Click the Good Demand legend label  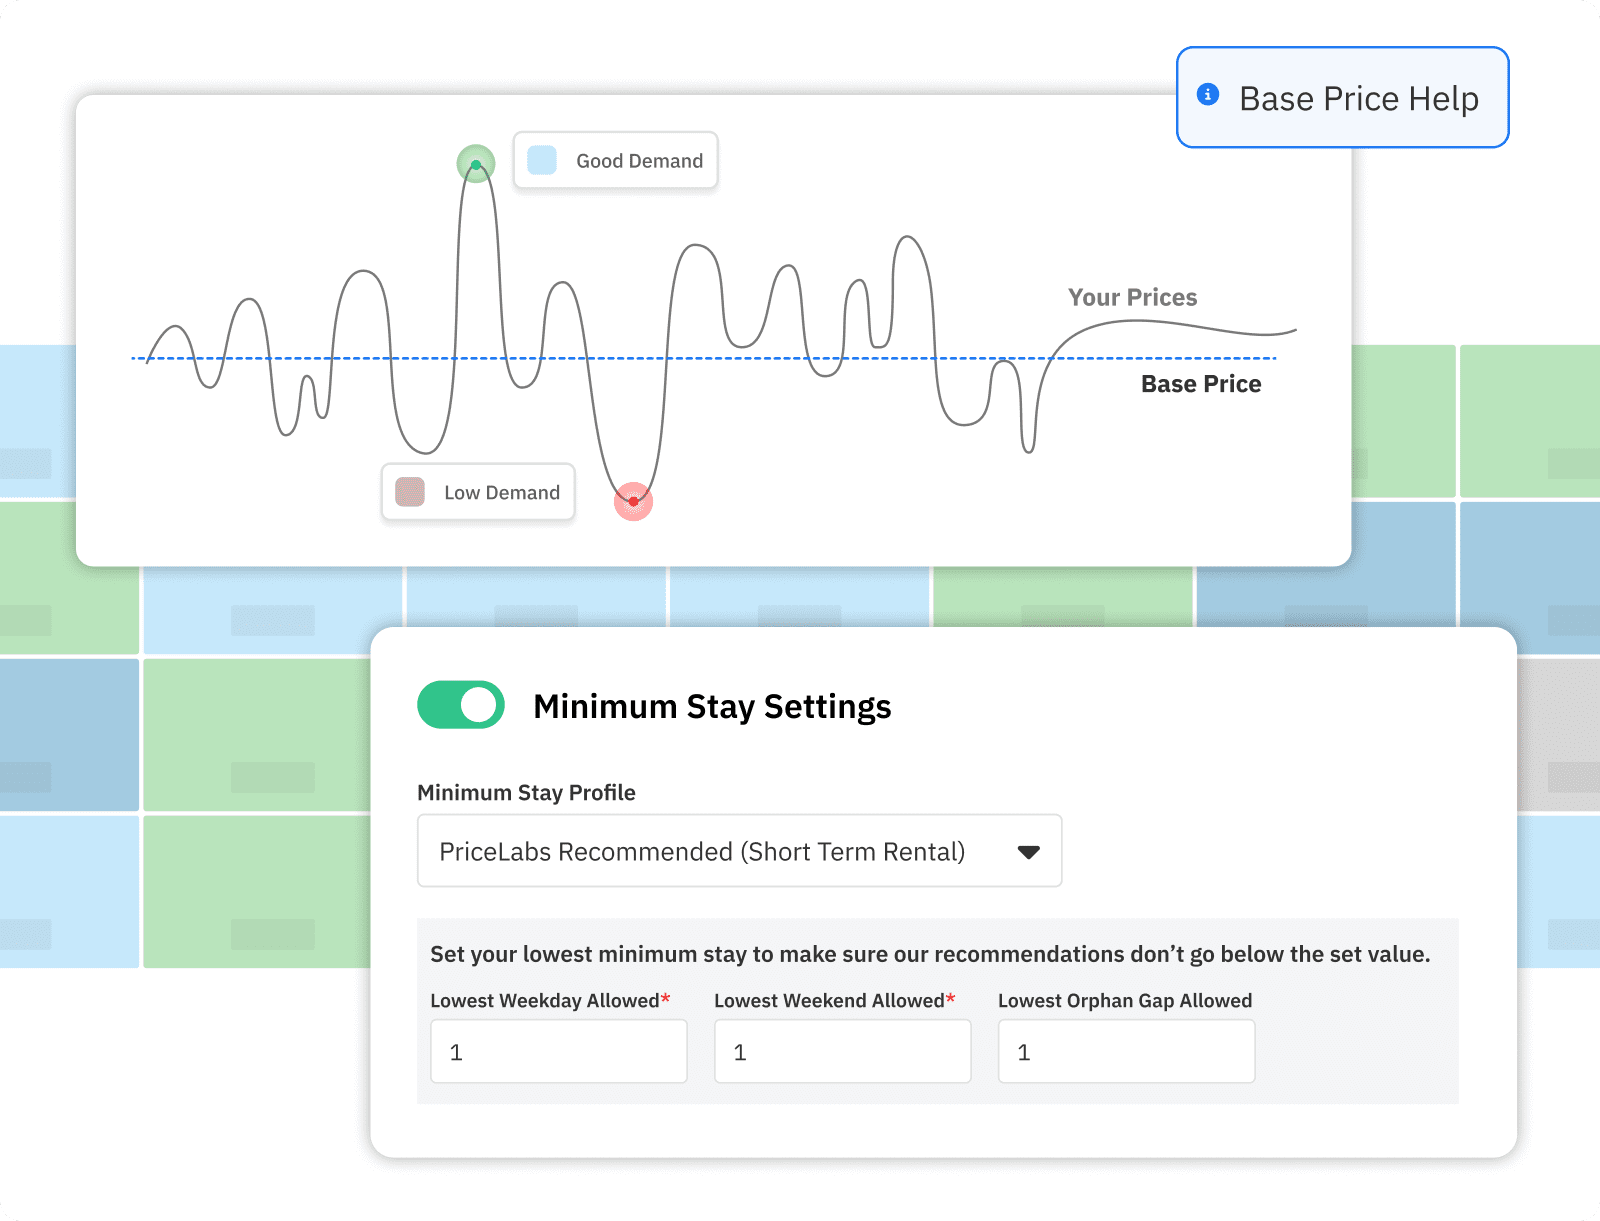639,161
